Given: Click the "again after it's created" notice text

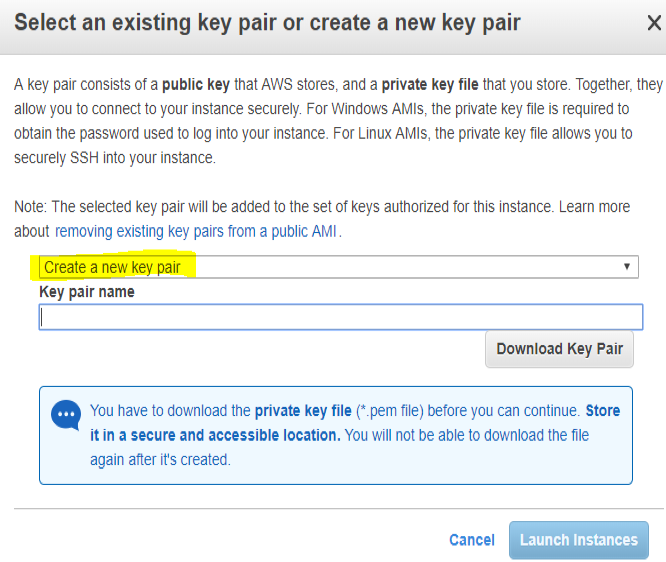Looking at the screenshot, I should pos(160,460).
